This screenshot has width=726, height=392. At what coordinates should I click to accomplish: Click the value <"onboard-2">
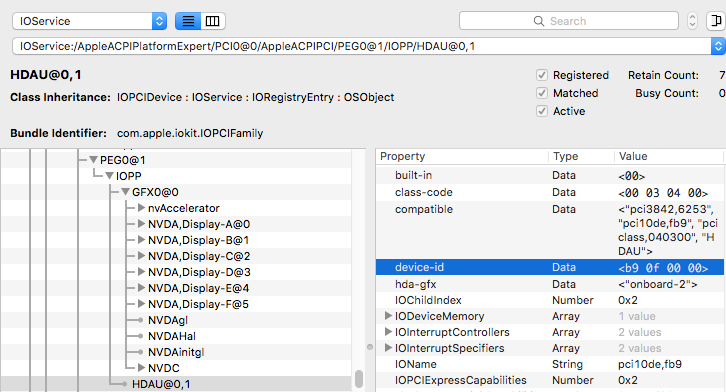pyautogui.click(x=657, y=284)
